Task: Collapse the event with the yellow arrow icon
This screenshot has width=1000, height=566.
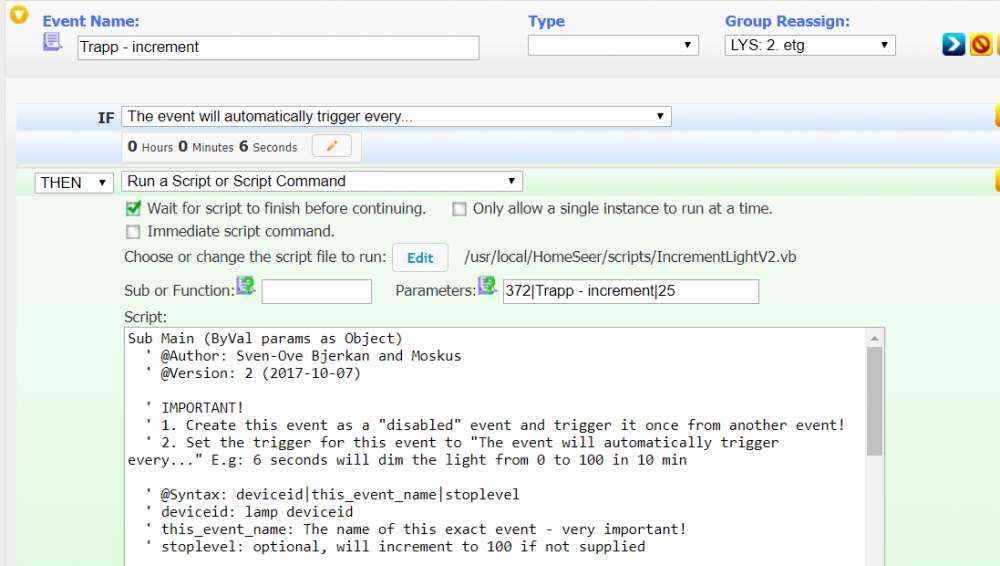Action: 18,16
